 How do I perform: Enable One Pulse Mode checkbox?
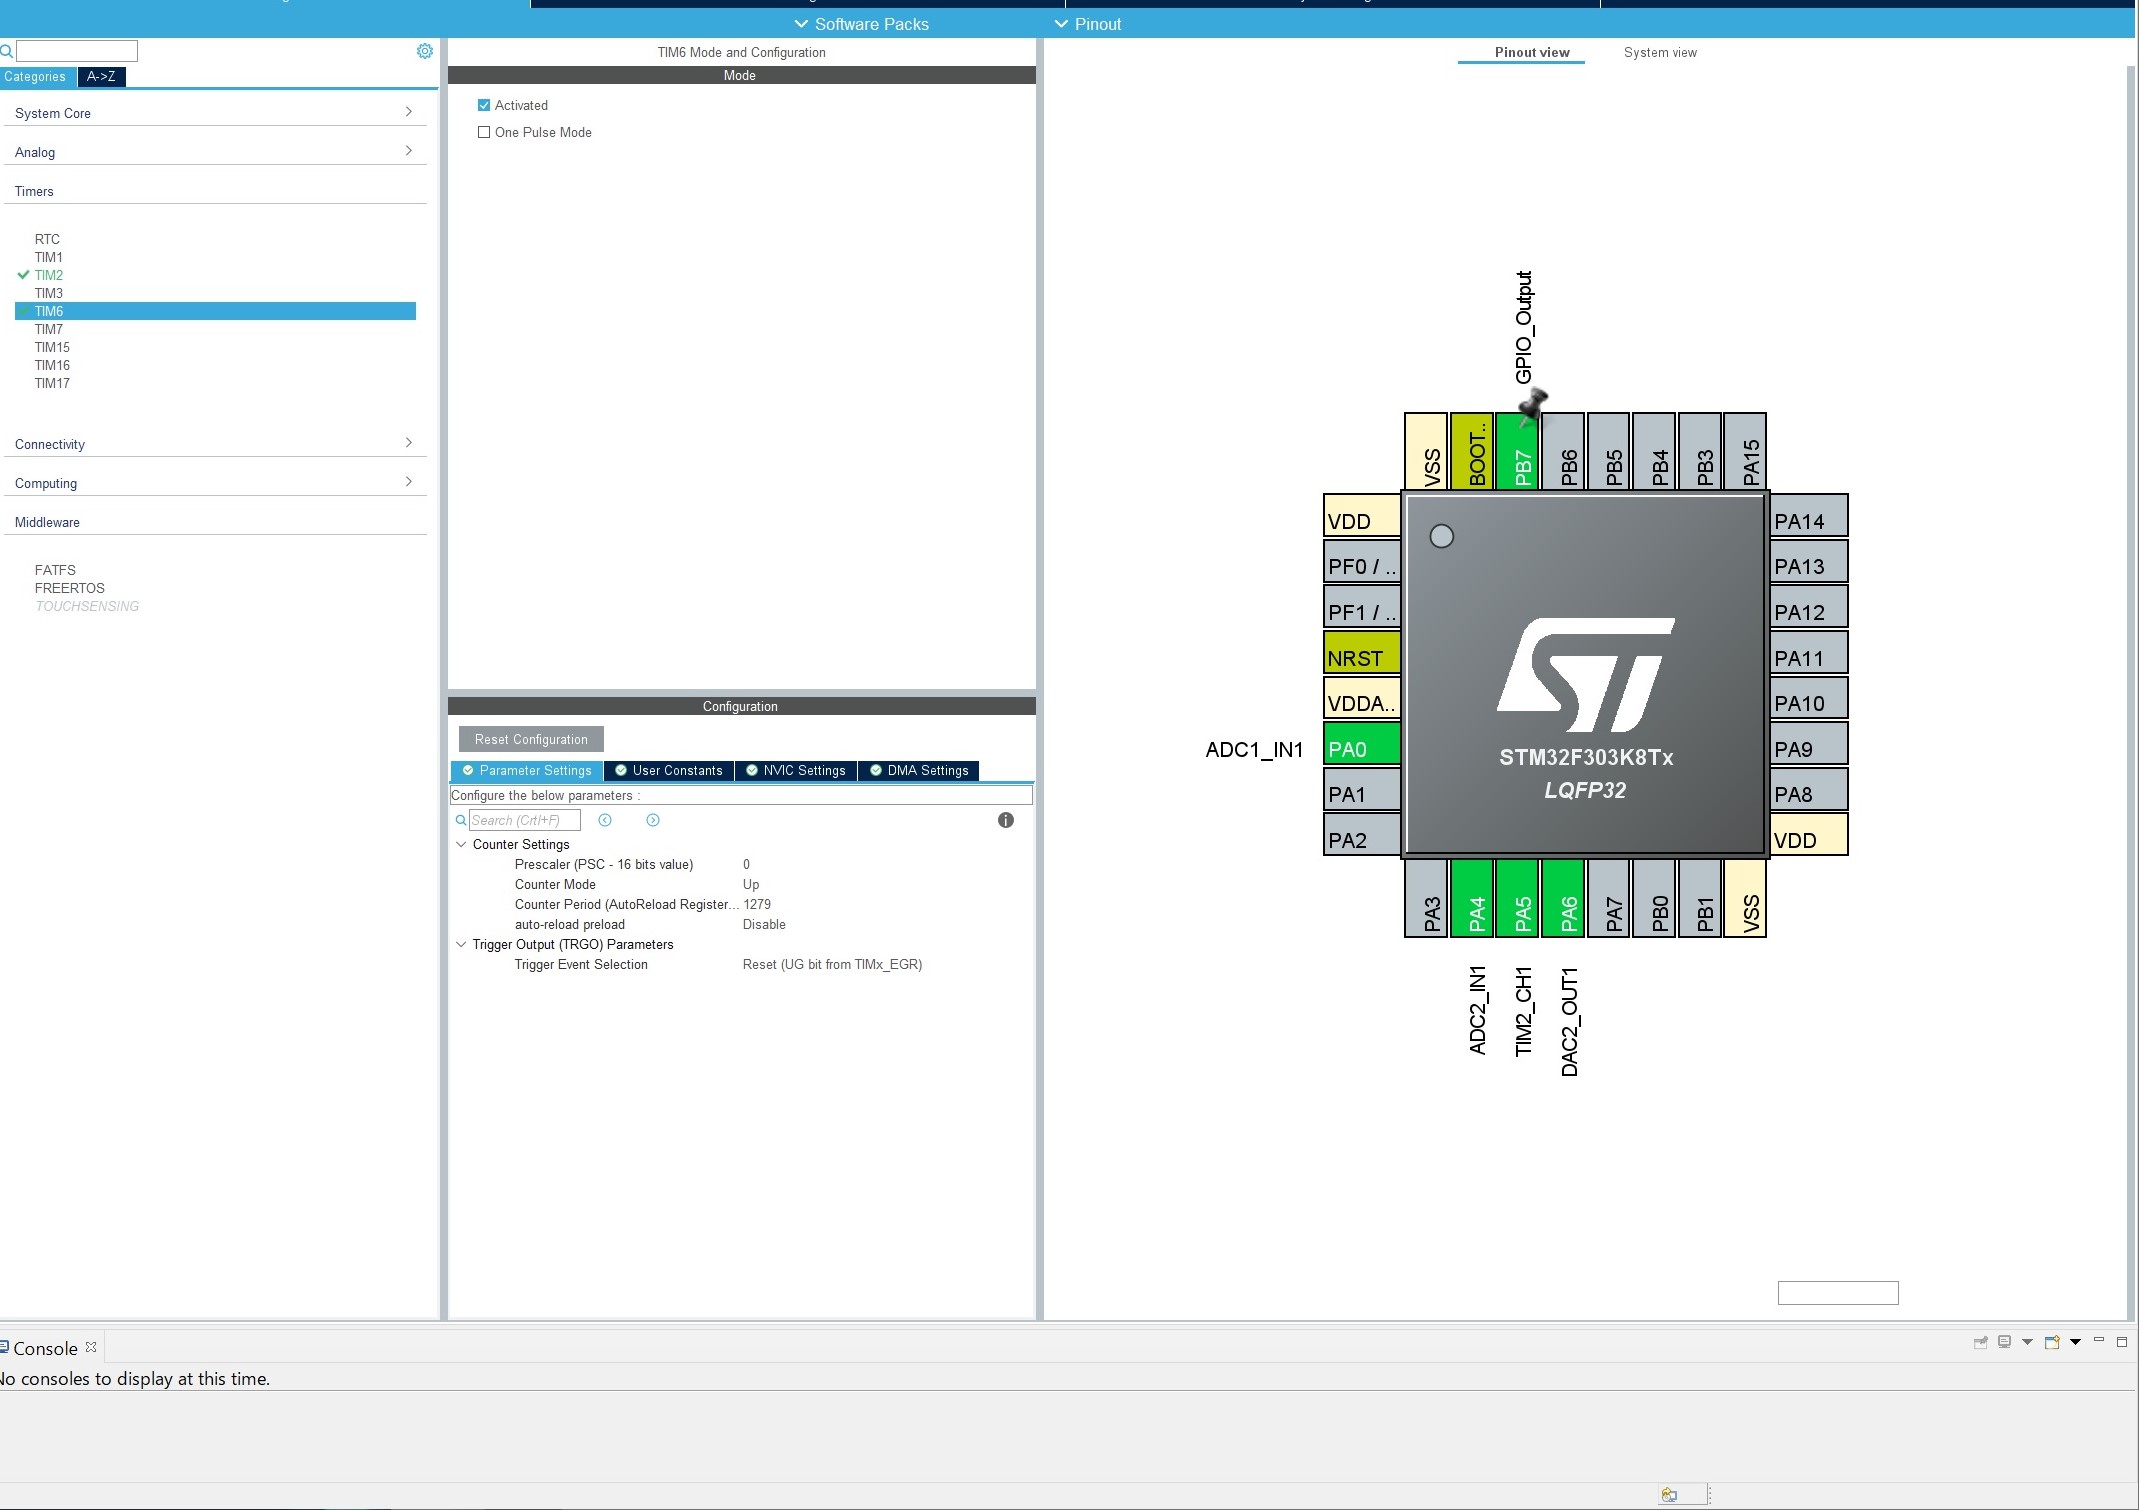(484, 132)
